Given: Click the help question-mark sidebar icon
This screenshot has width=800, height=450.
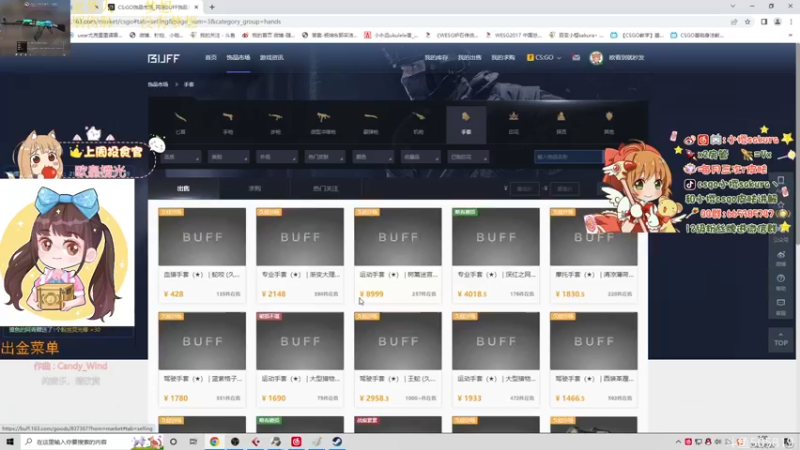Looking at the screenshot, I should coord(781,281).
